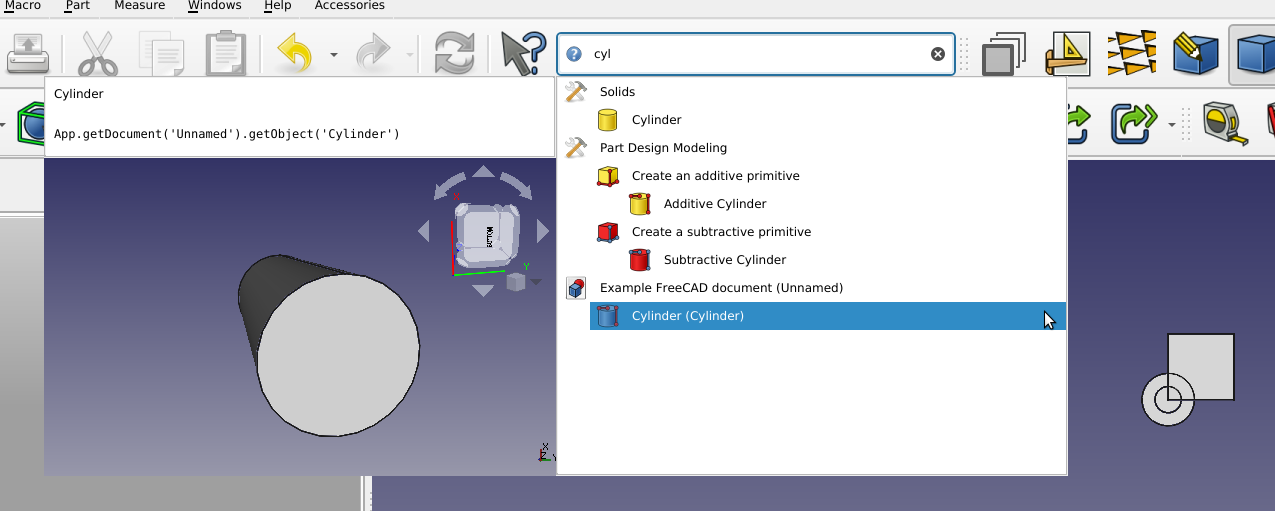1275x511 pixels.
Task: Clear the search field text
Action: pos(938,54)
